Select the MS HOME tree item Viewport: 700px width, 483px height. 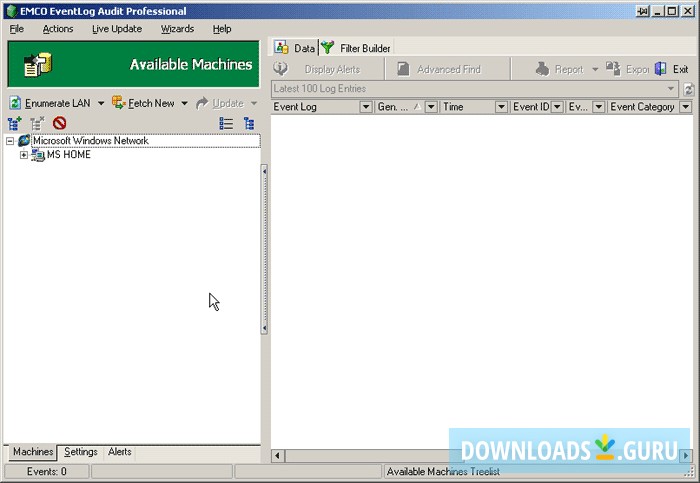tap(69, 154)
